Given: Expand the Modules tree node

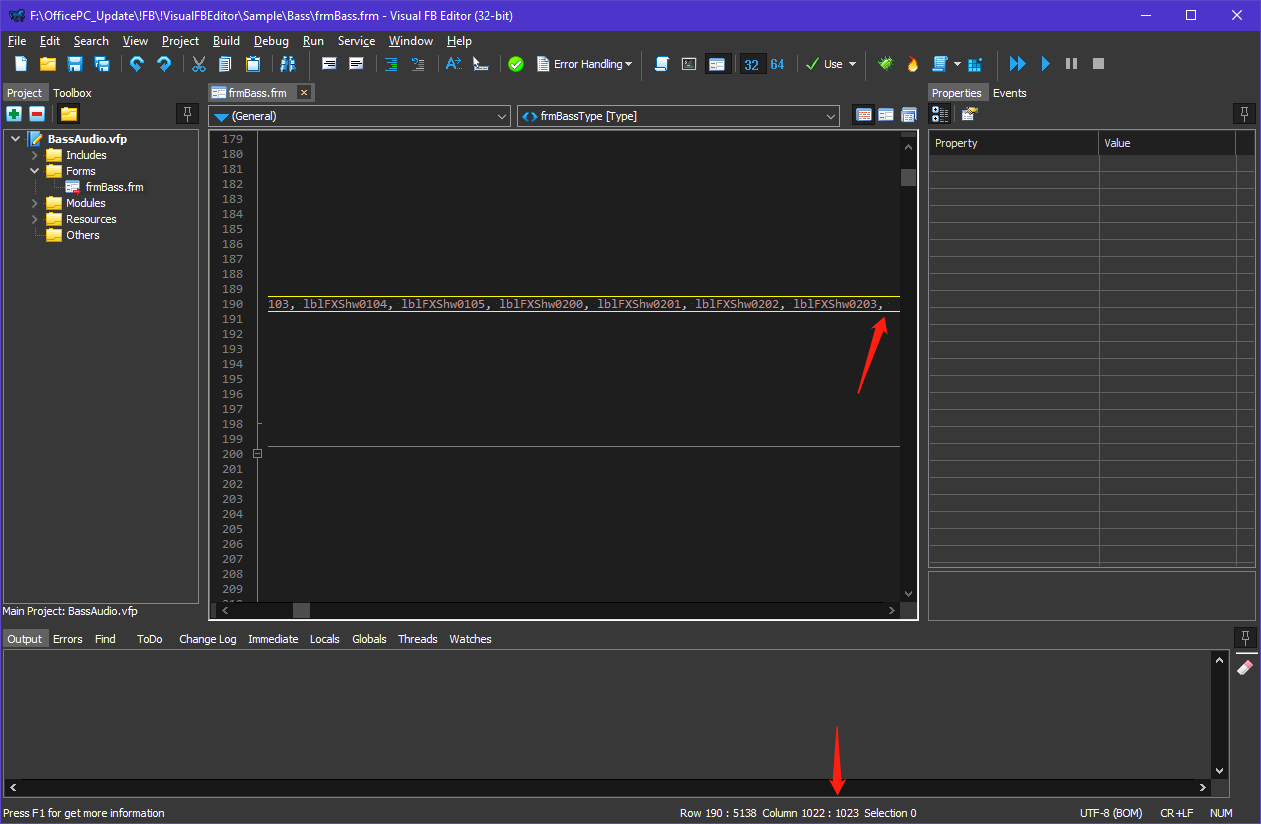Looking at the screenshot, I should (33, 202).
